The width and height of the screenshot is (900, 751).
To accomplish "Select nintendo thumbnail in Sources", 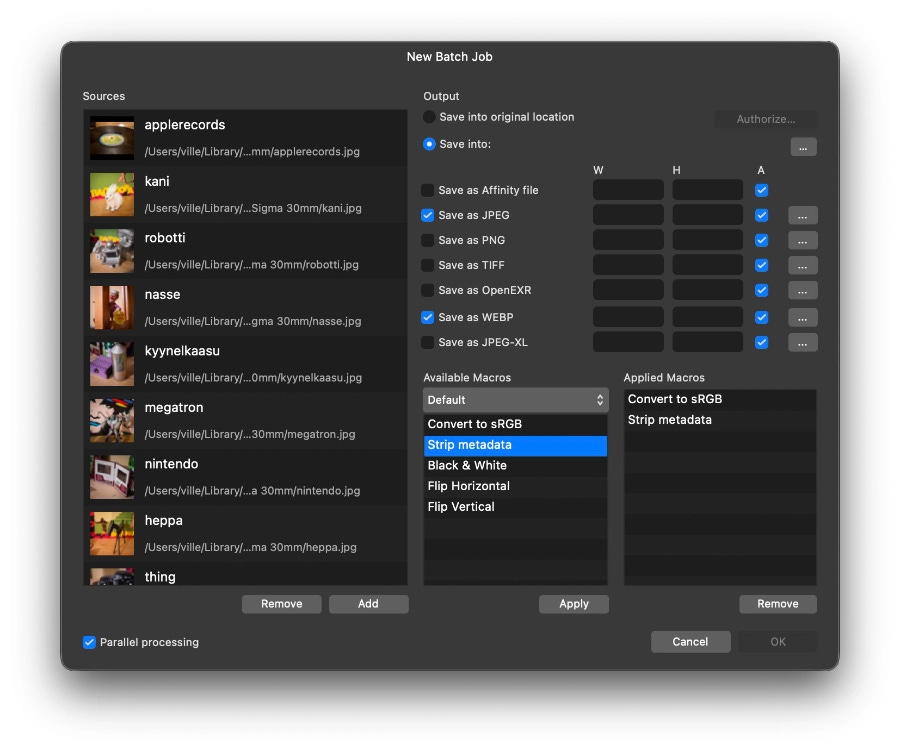I will (x=112, y=477).
